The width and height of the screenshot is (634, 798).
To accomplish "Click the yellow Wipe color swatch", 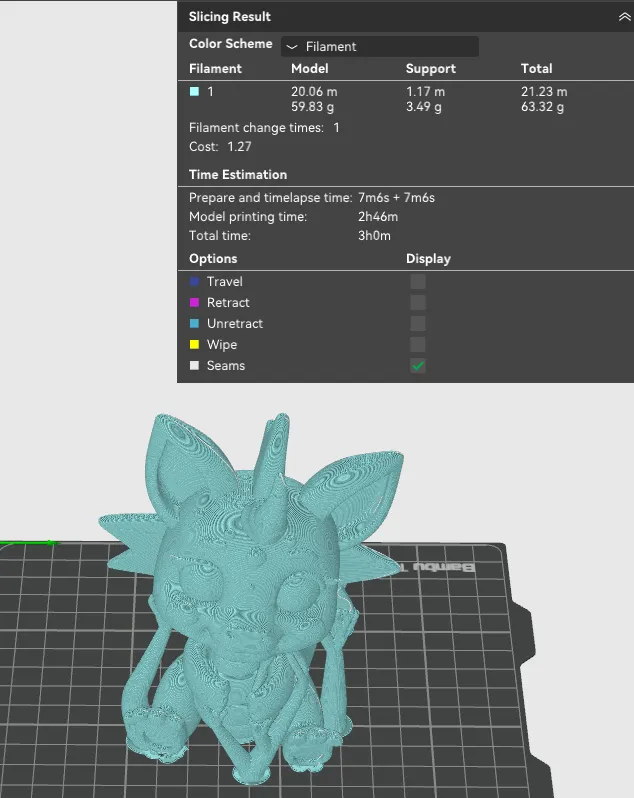I will coord(194,345).
